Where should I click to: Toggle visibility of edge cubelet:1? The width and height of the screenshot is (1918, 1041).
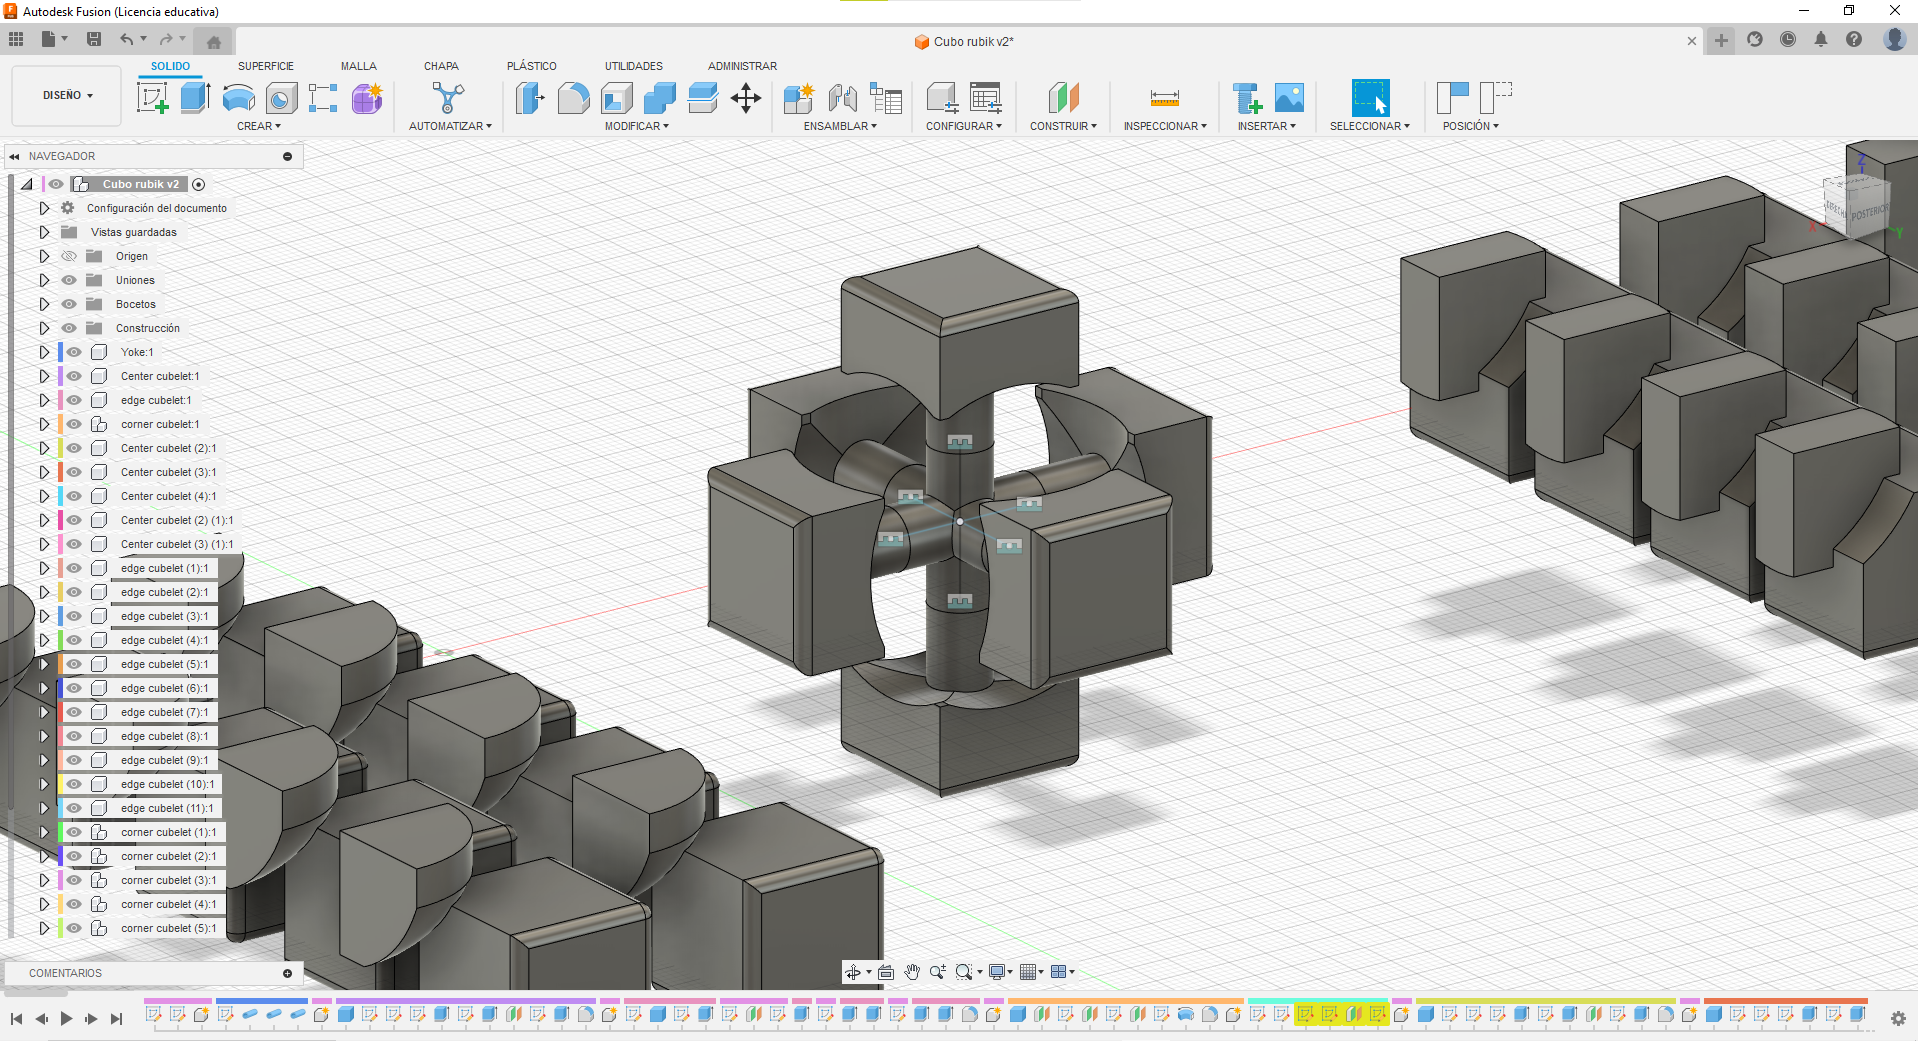tap(75, 400)
